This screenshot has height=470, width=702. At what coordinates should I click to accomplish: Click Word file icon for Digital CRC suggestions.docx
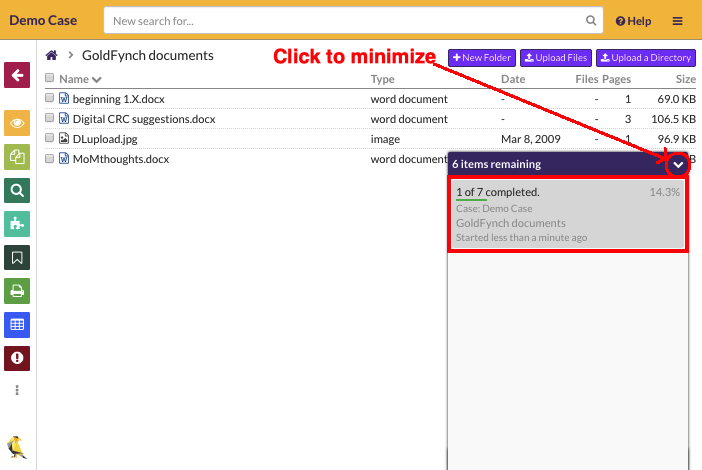point(64,118)
